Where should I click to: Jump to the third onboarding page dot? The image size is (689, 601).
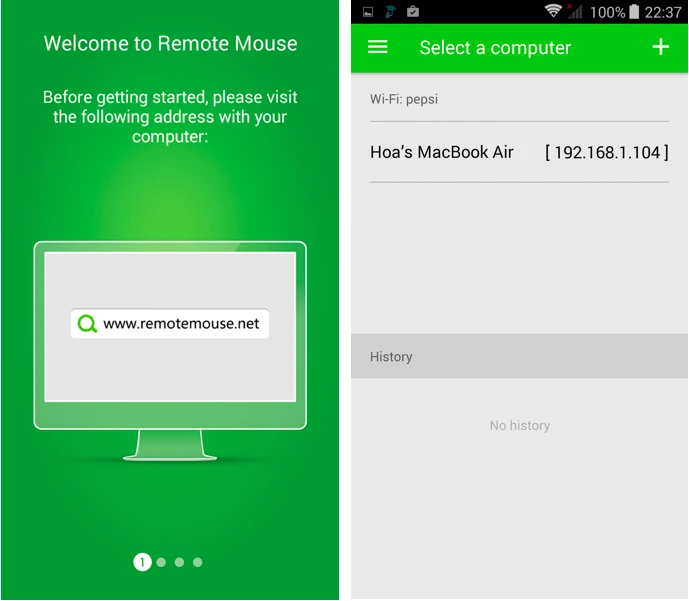(179, 562)
